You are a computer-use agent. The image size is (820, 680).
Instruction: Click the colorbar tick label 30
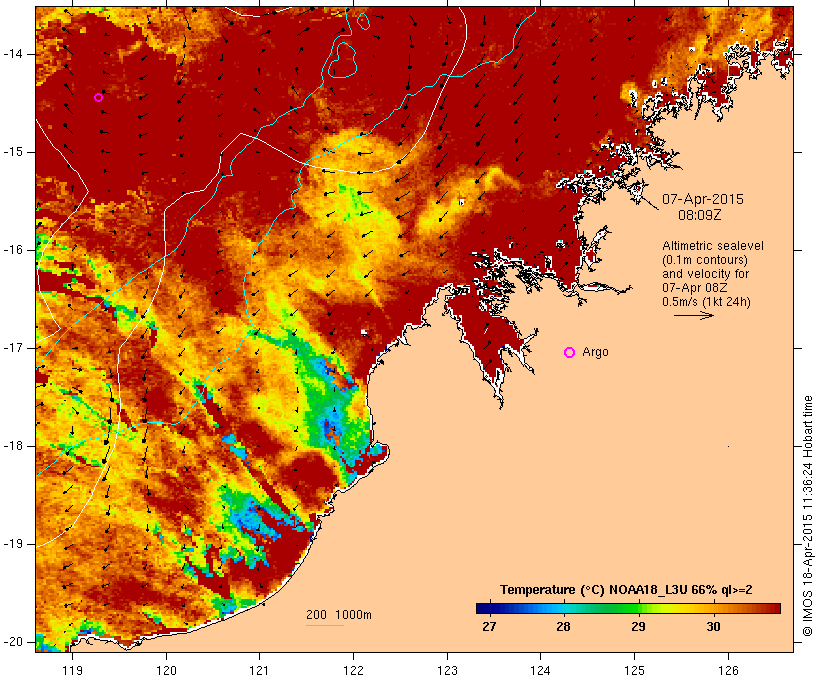pos(713,626)
